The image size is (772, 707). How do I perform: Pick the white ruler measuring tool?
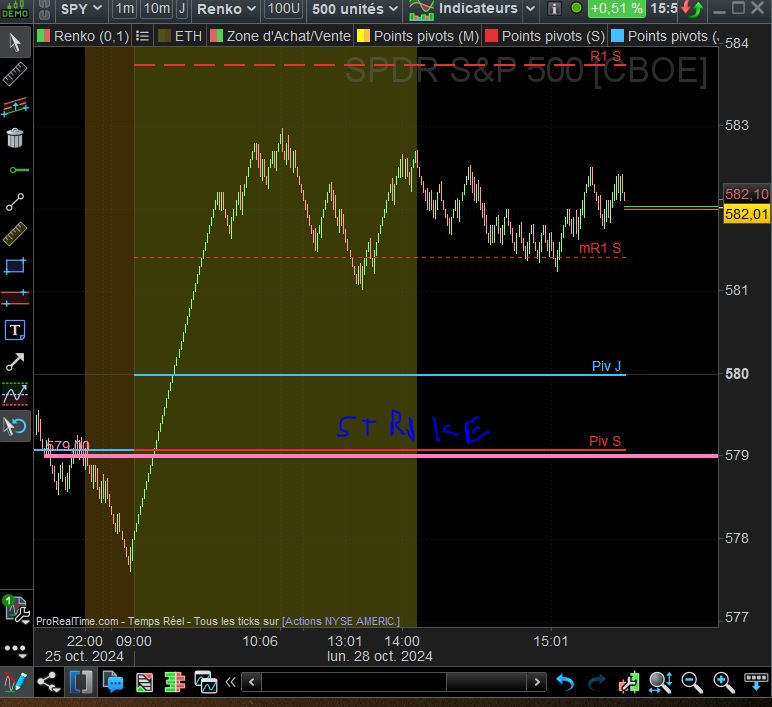pos(15,74)
